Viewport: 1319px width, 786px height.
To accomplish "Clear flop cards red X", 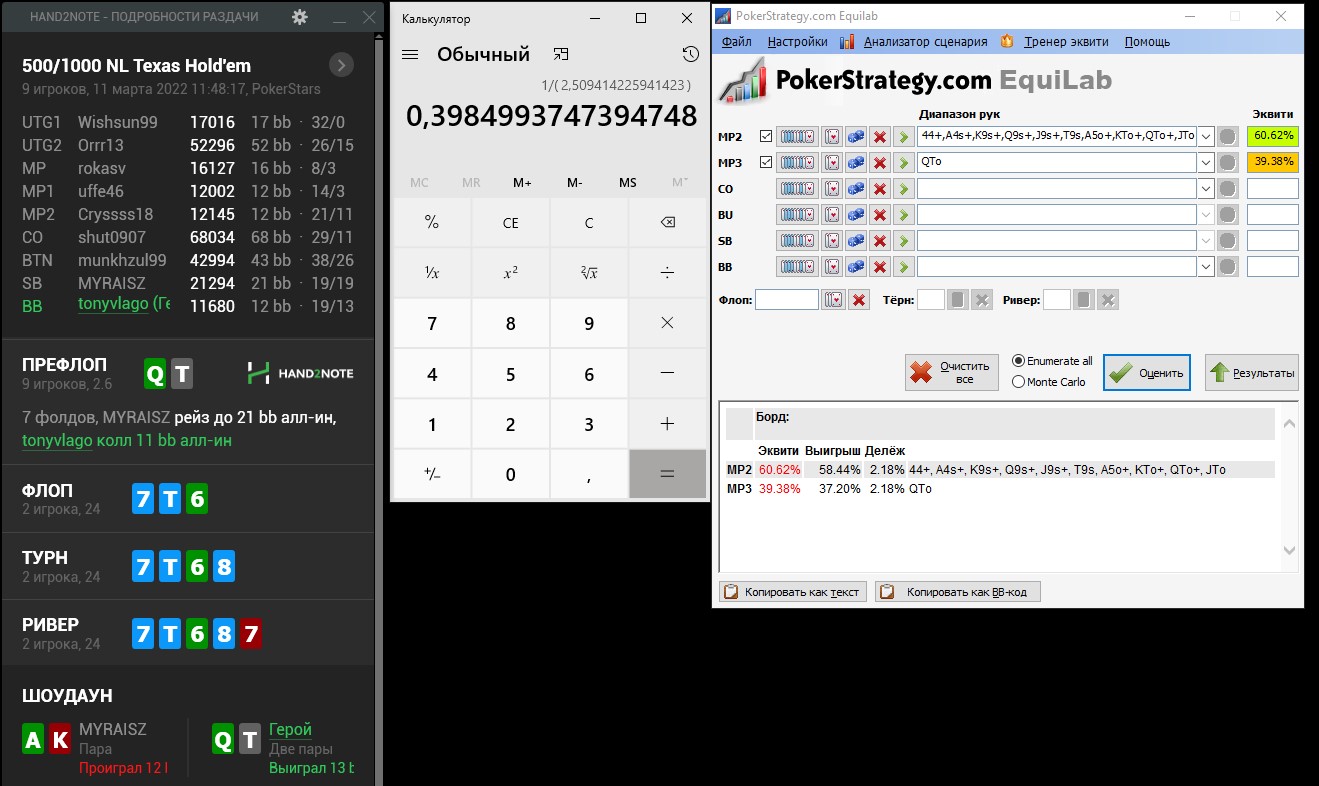I will (x=858, y=300).
